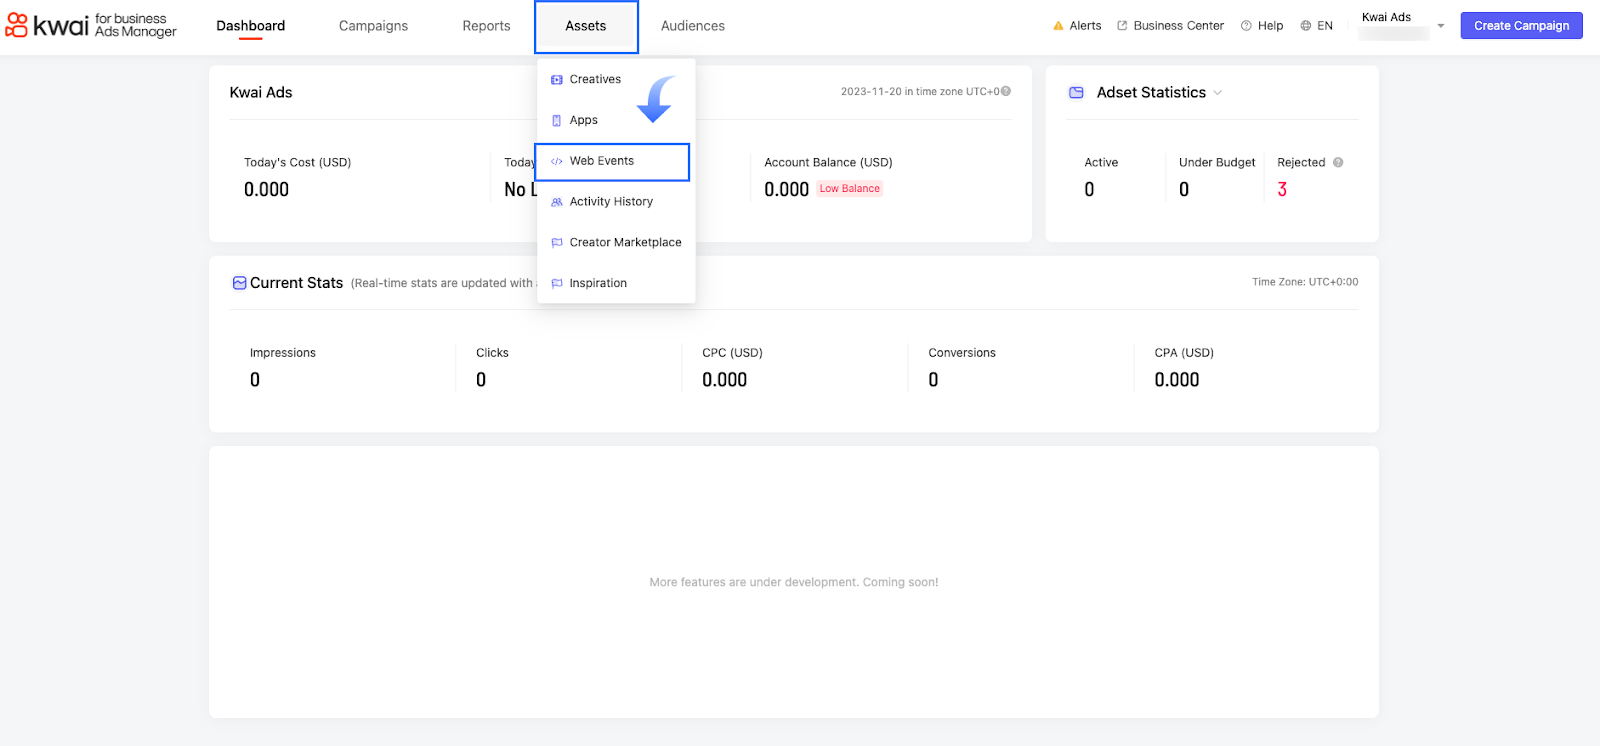Click the Creator Marketplace flag icon
The height and width of the screenshot is (746, 1600).
(557, 243)
